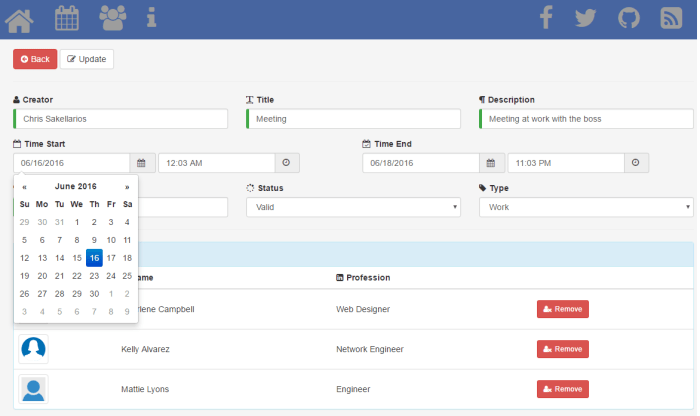Click the info icon in navbar

coord(151,18)
